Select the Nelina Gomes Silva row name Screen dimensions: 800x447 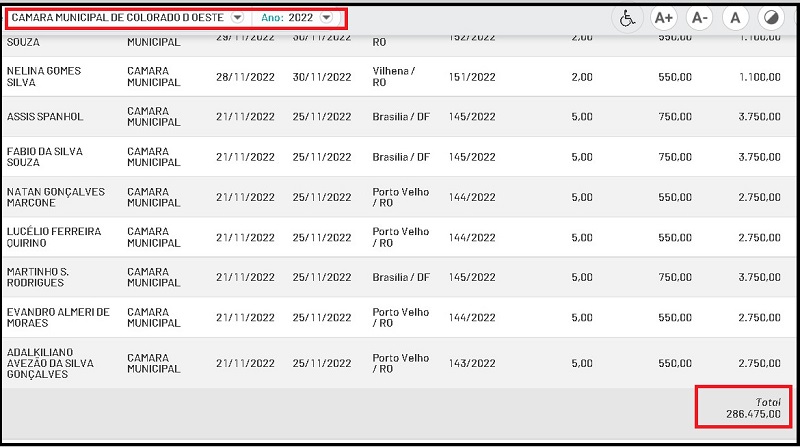pyautogui.click(x=44, y=77)
